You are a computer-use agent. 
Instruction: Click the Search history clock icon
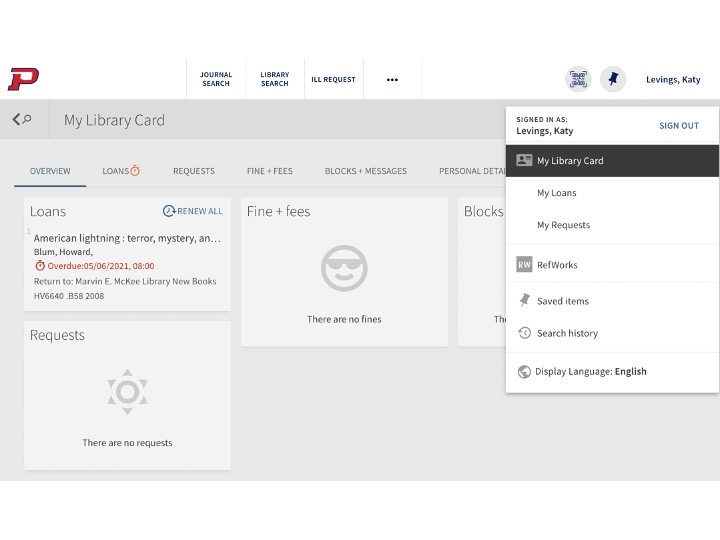(524, 333)
